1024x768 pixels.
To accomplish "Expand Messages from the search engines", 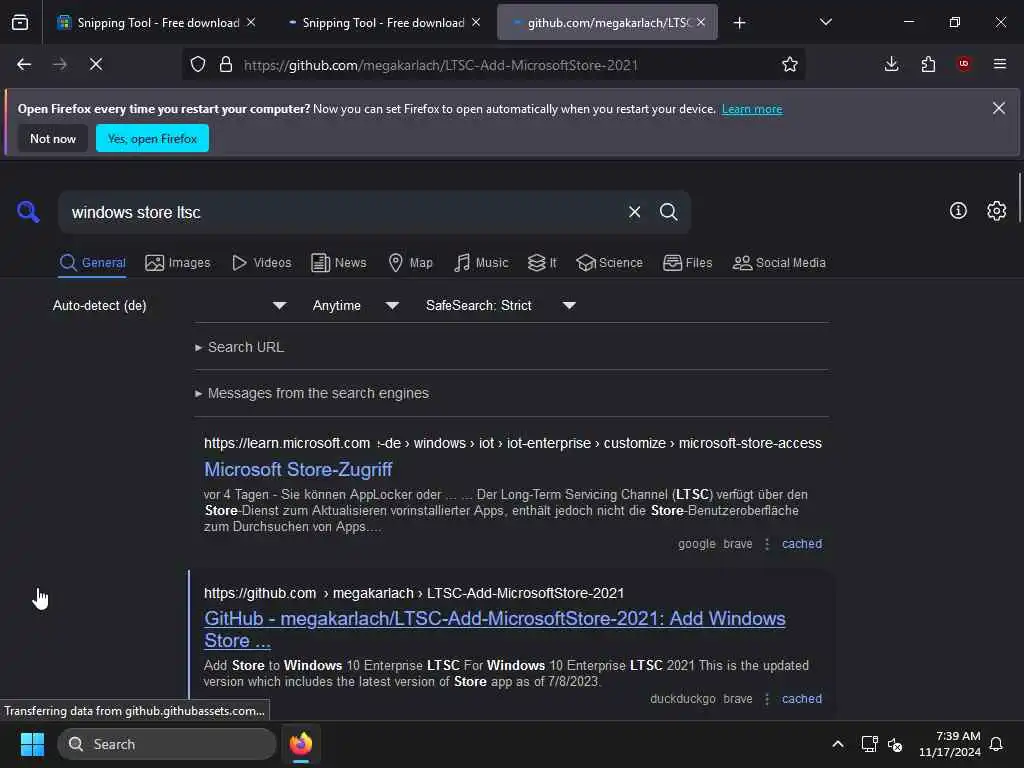I will 312,393.
